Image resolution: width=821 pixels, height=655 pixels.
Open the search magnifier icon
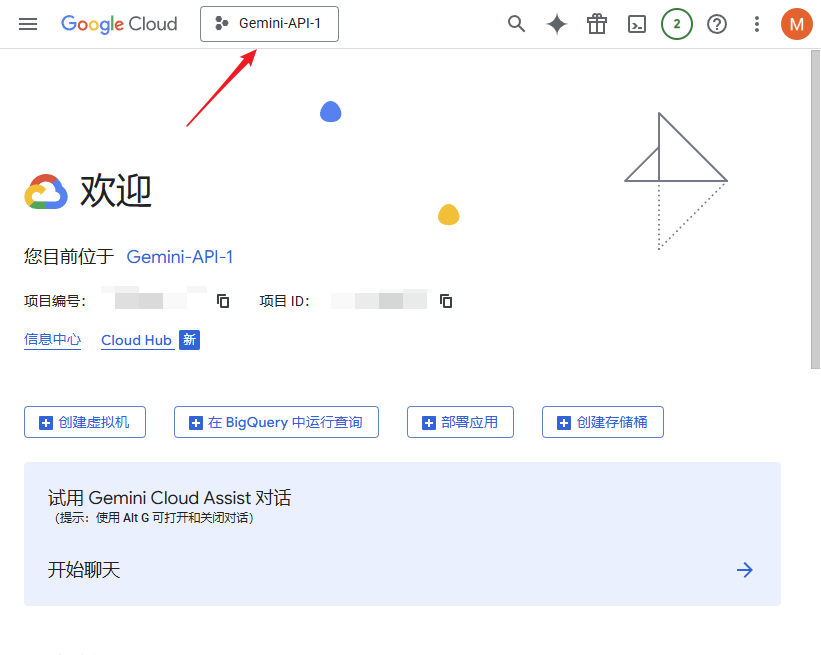(x=516, y=24)
